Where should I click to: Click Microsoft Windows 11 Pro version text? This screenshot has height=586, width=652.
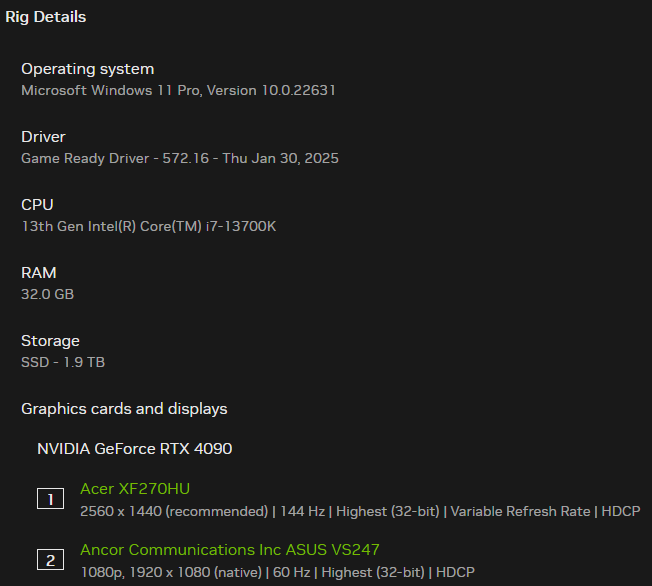[x=178, y=90]
